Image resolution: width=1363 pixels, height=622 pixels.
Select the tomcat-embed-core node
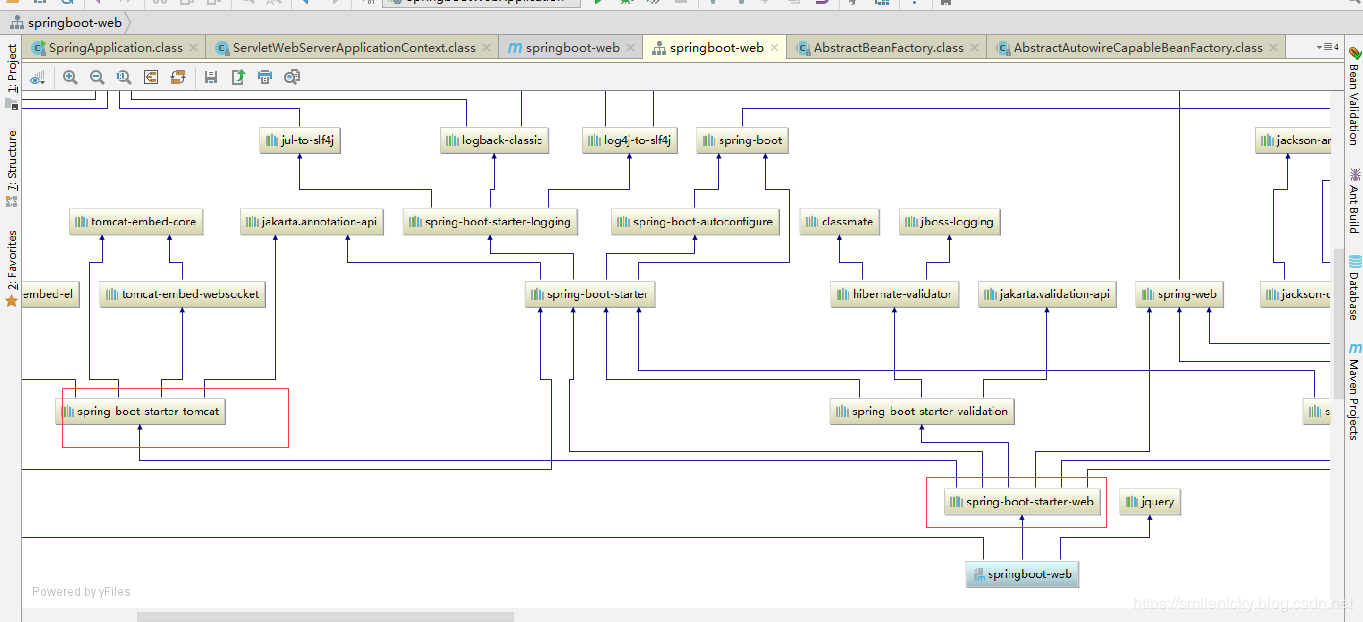137,222
